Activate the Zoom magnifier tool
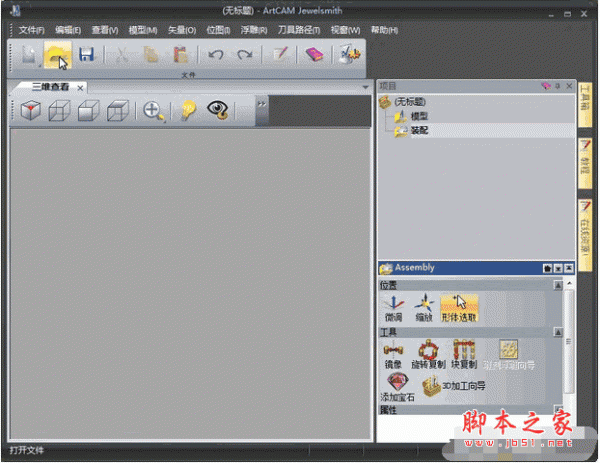 coord(153,111)
